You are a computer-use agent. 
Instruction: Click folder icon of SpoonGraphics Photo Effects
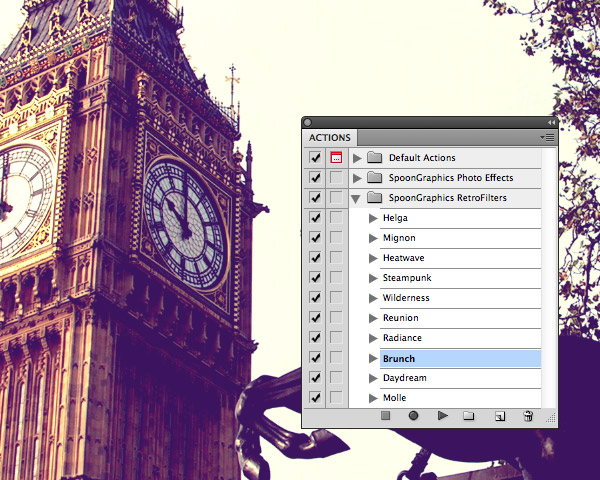pos(375,177)
